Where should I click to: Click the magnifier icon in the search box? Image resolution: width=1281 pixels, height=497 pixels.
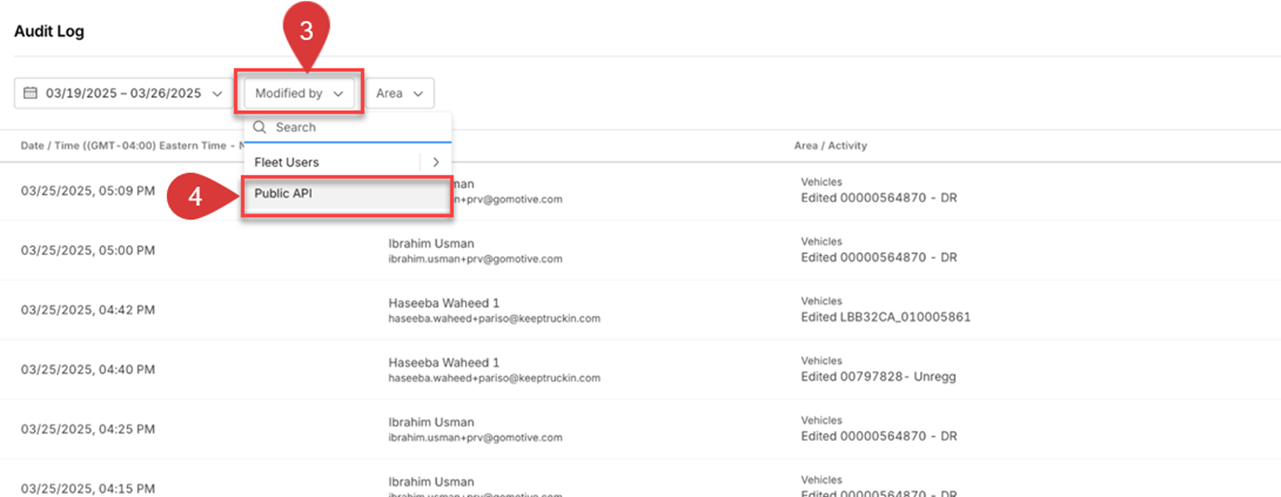click(260, 128)
